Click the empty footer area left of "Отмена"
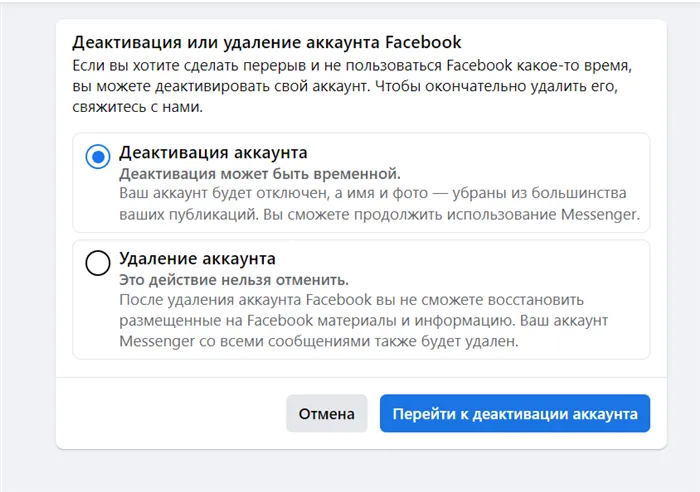700x492 pixels. pos(170,413)
